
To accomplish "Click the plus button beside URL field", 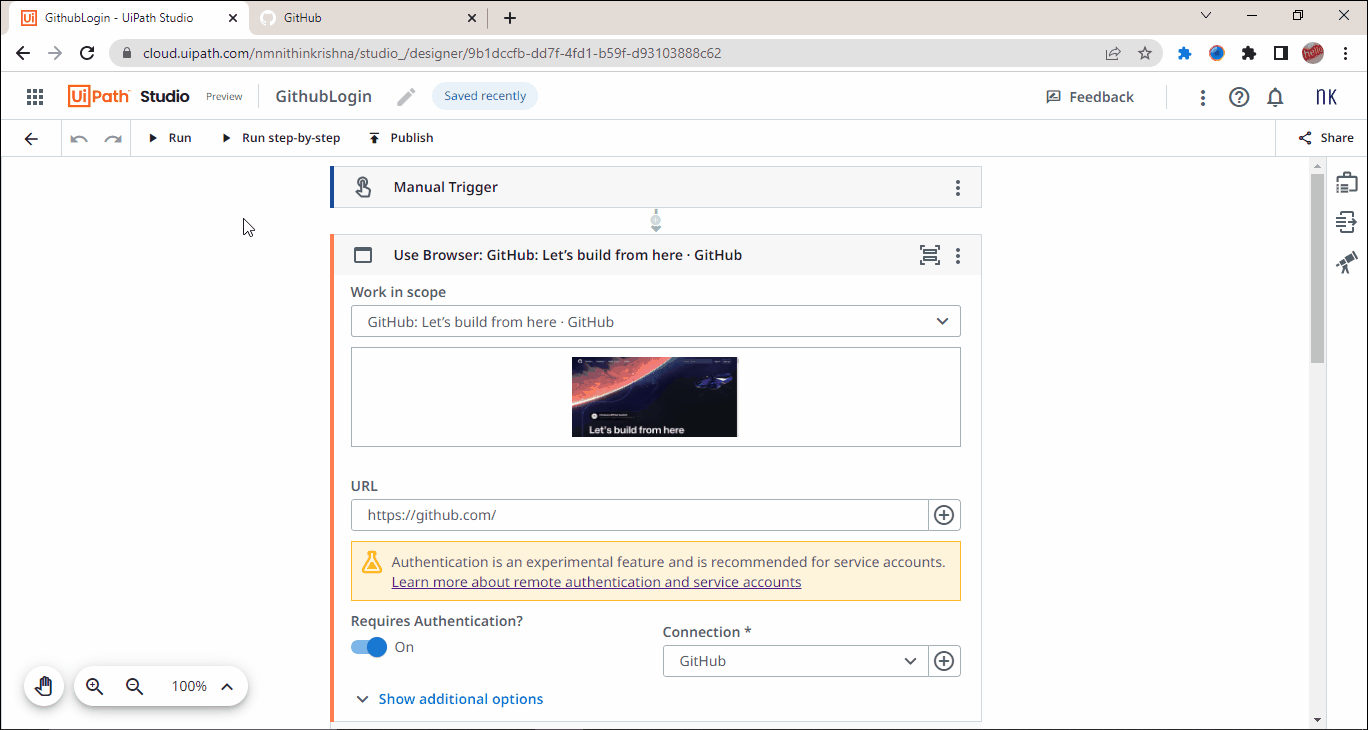I will pyautogui.click(x=944, y=515).
